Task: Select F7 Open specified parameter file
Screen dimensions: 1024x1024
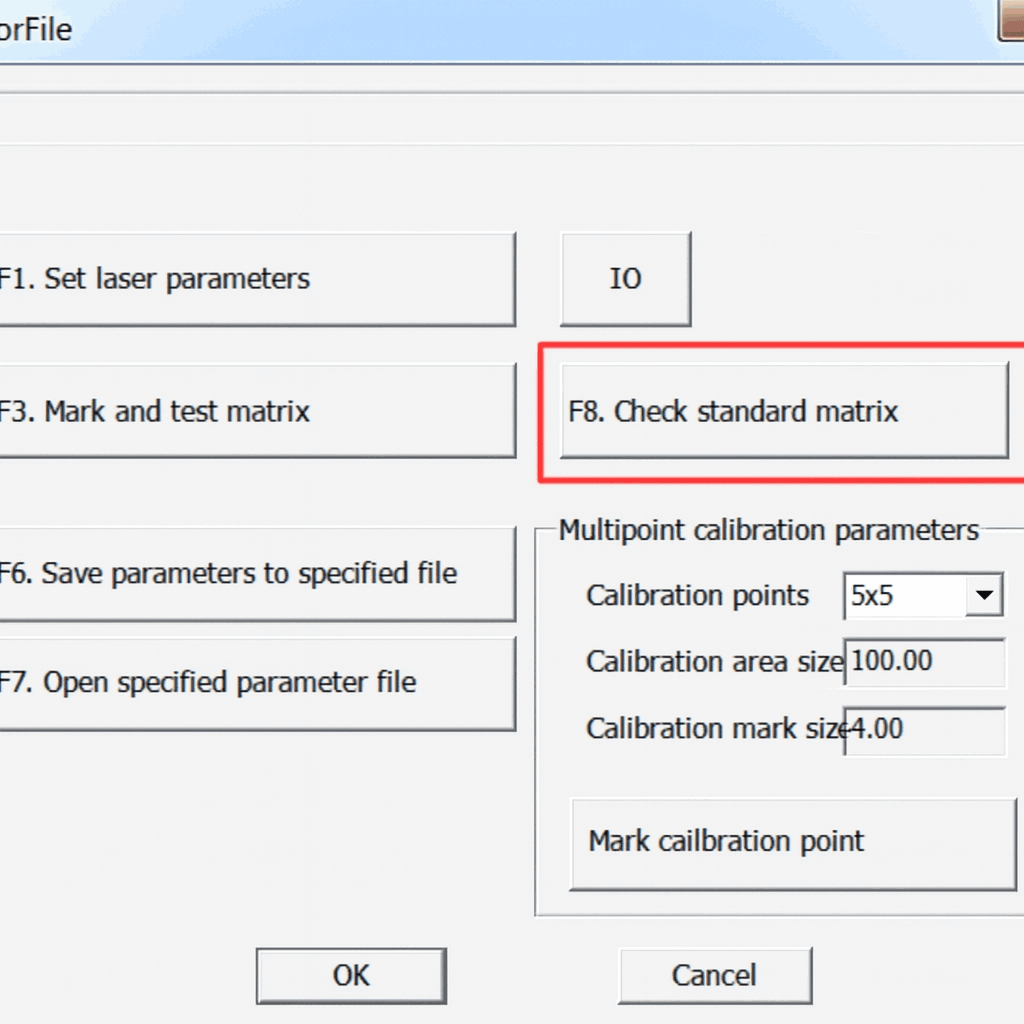Action: click(x=255, y=684)
